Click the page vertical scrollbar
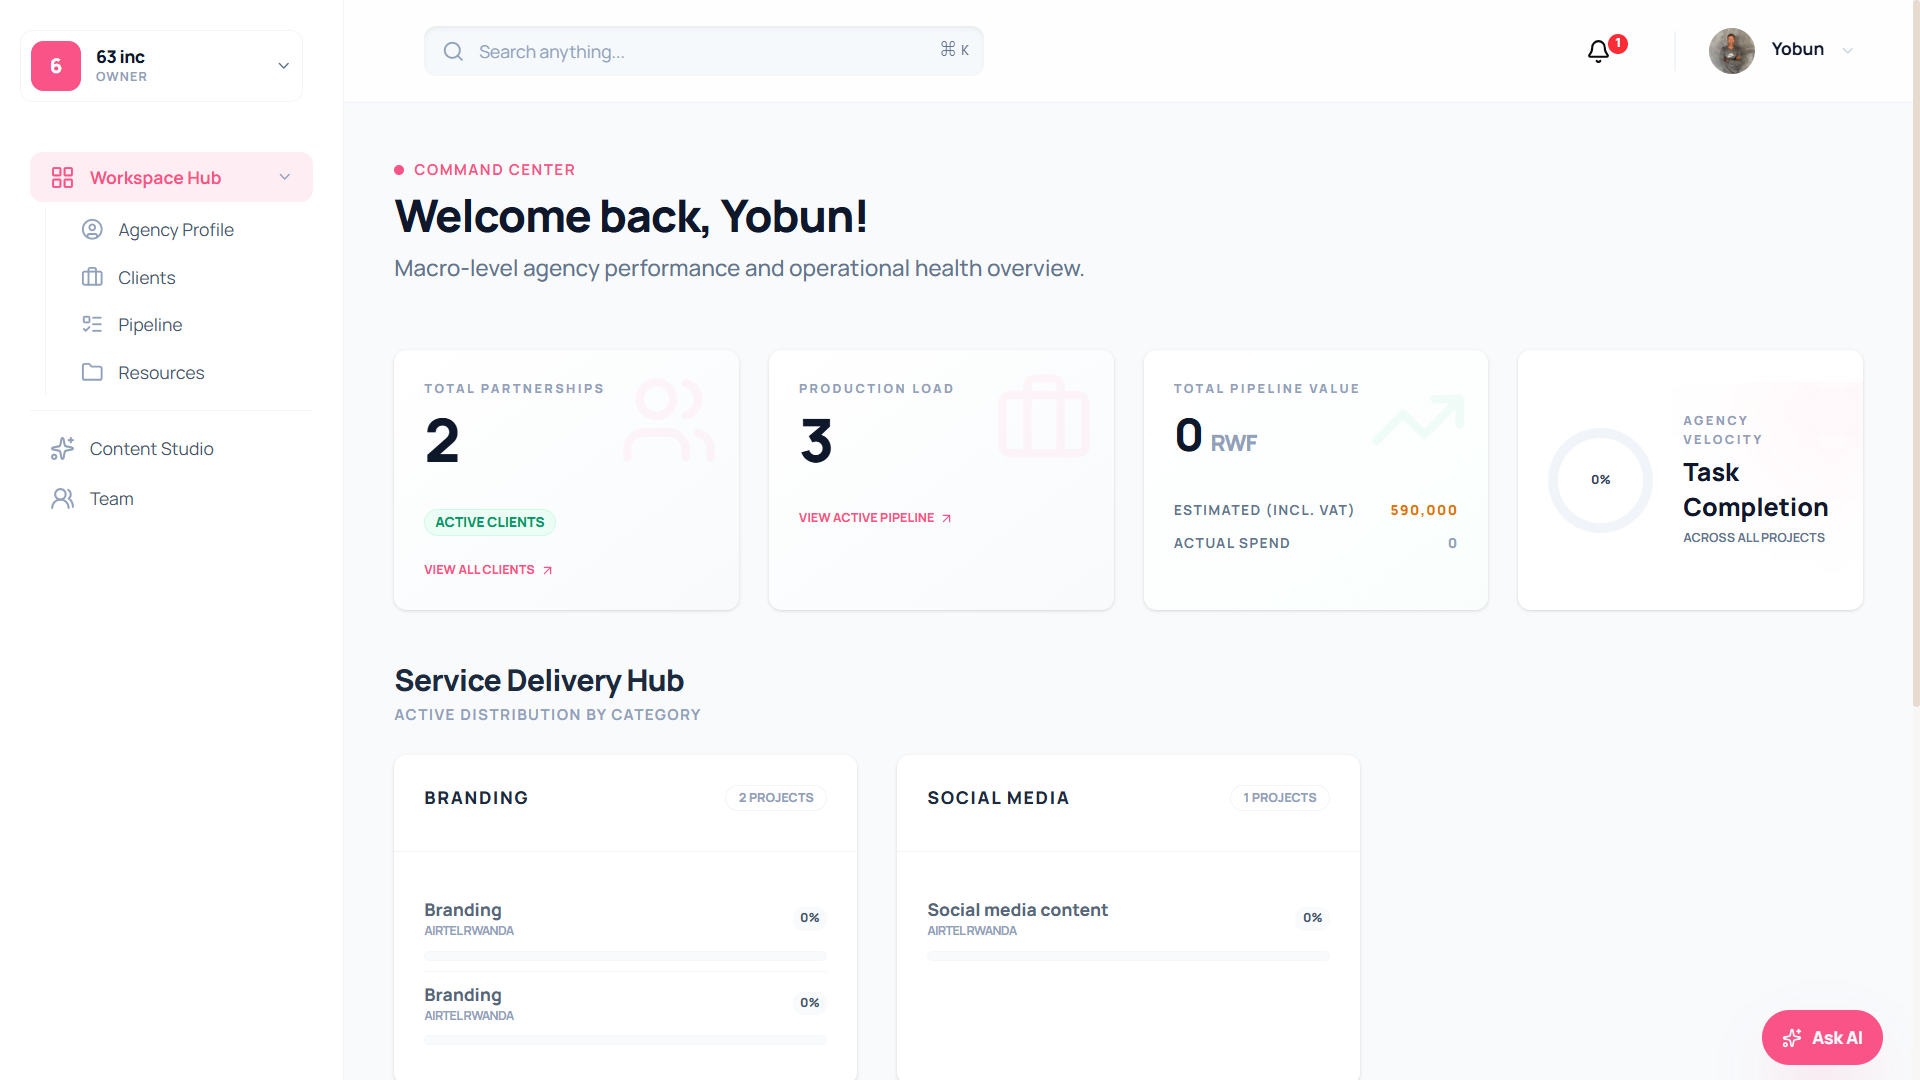The width and height of the screenshot is (1920, 1080). pos(1916,354)
